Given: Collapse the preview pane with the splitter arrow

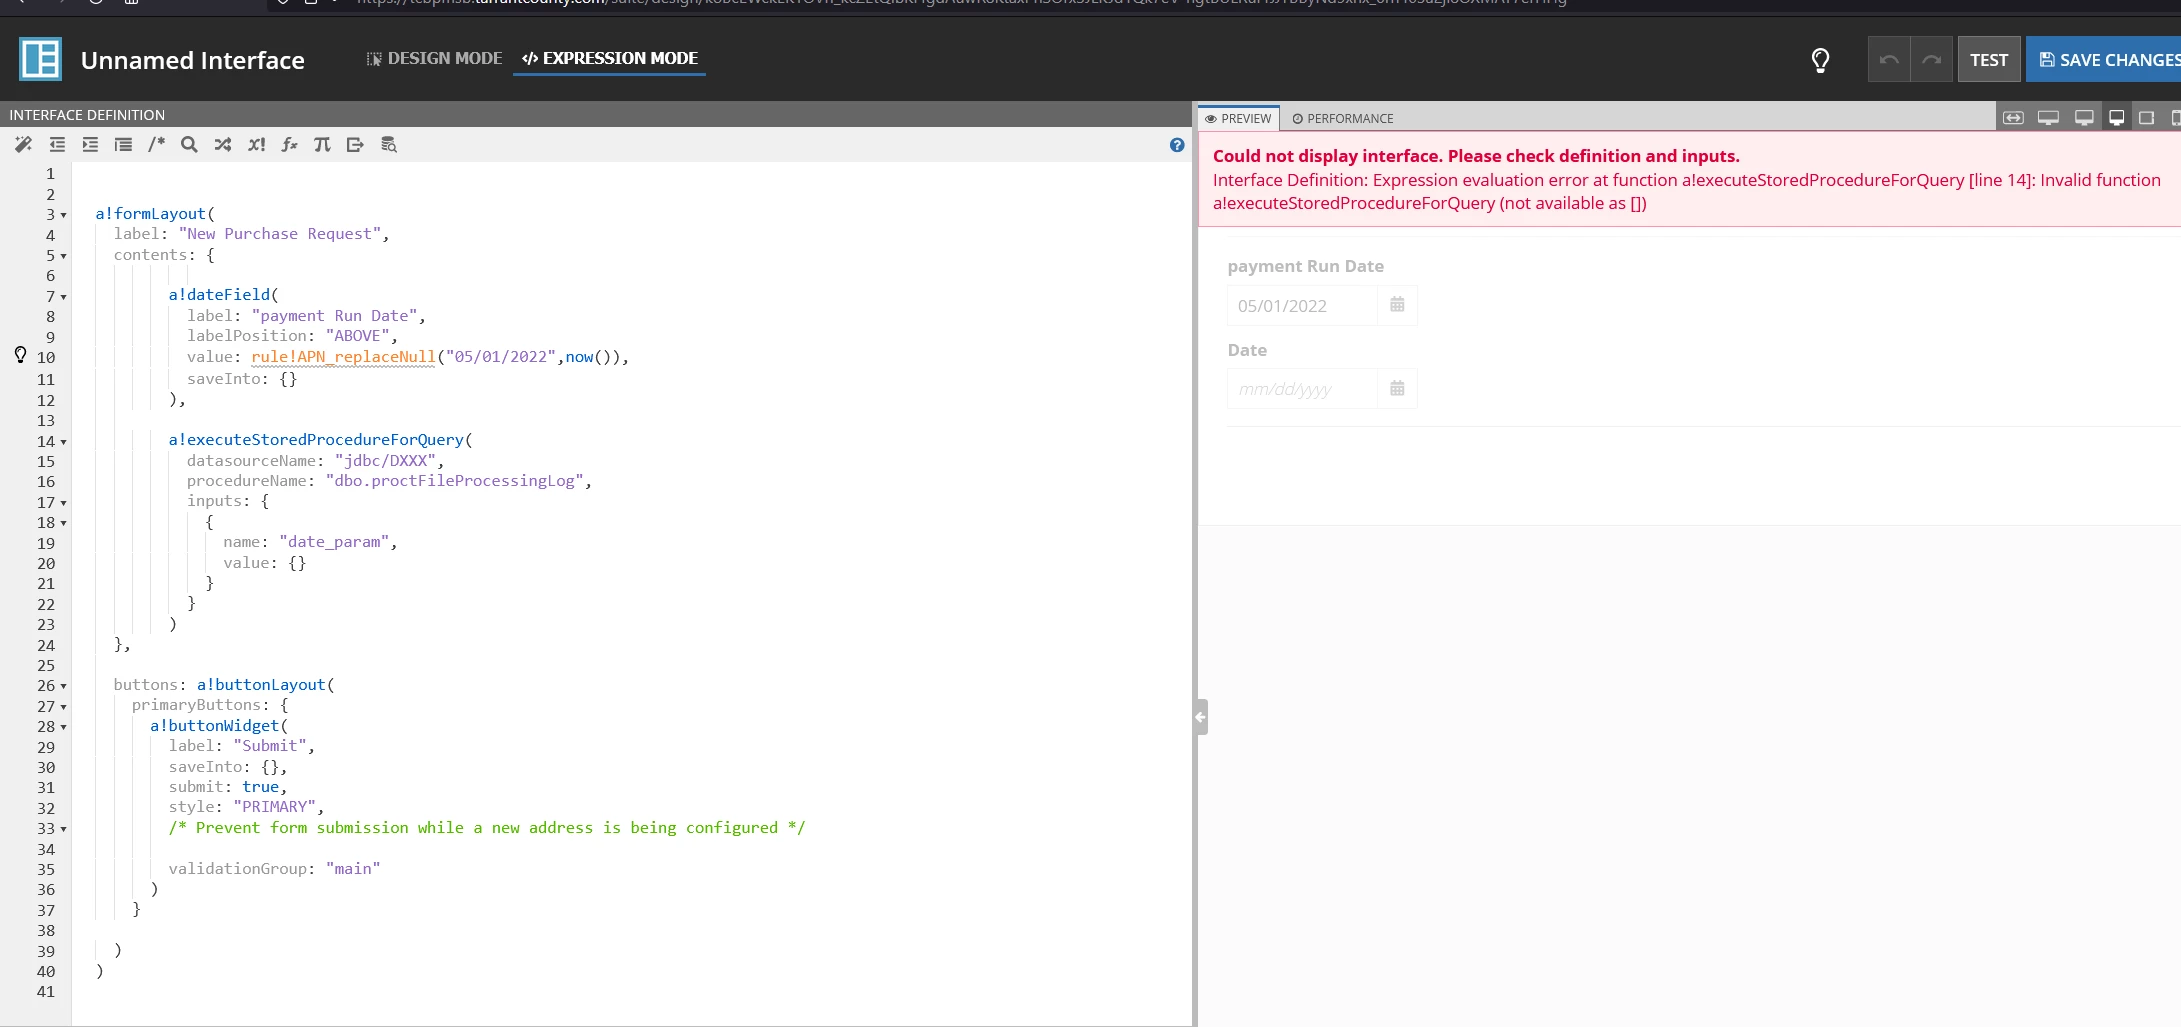Looking at the screenshot, I should click(1201, 717).
